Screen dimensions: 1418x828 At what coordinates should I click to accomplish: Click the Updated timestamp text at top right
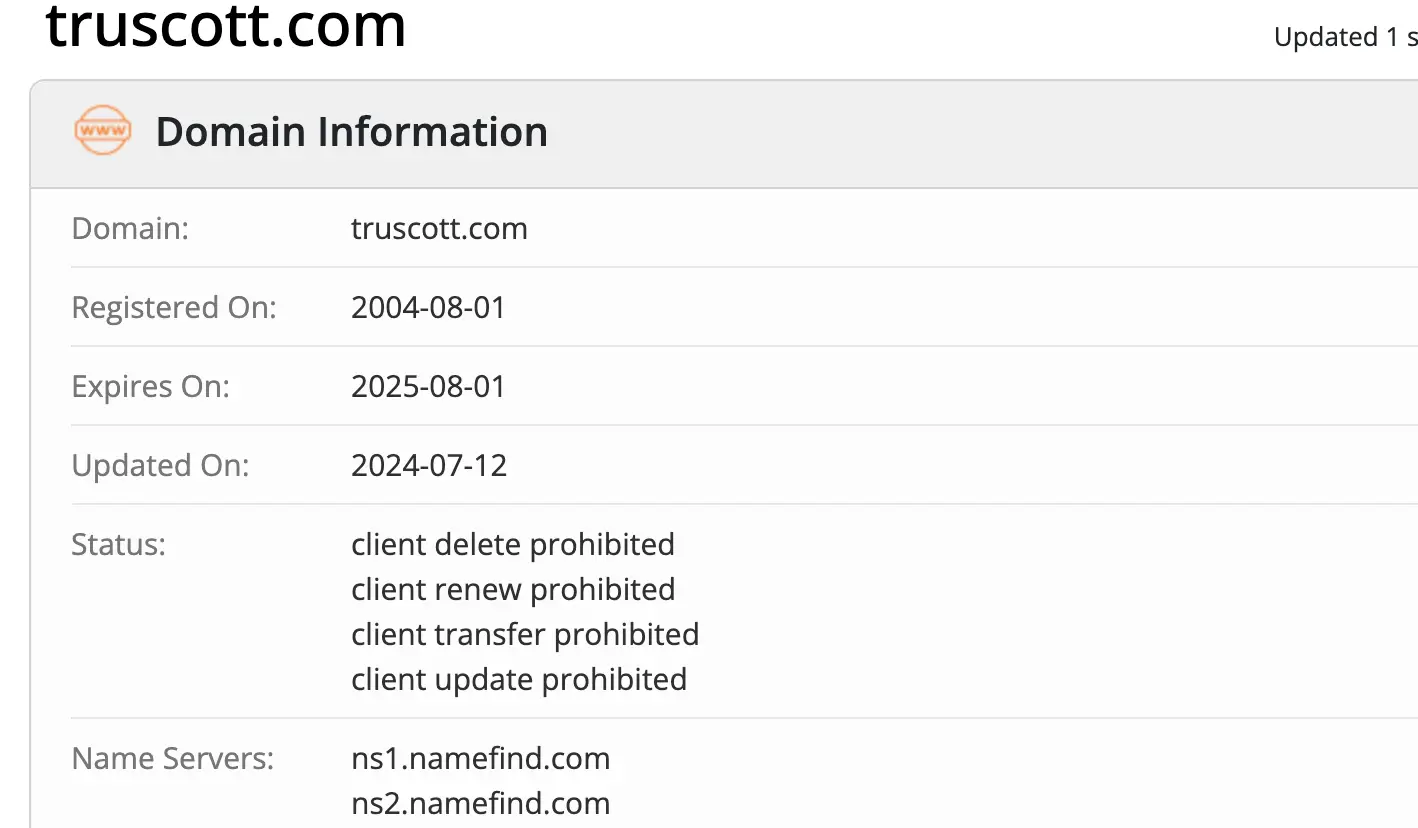1344,37
